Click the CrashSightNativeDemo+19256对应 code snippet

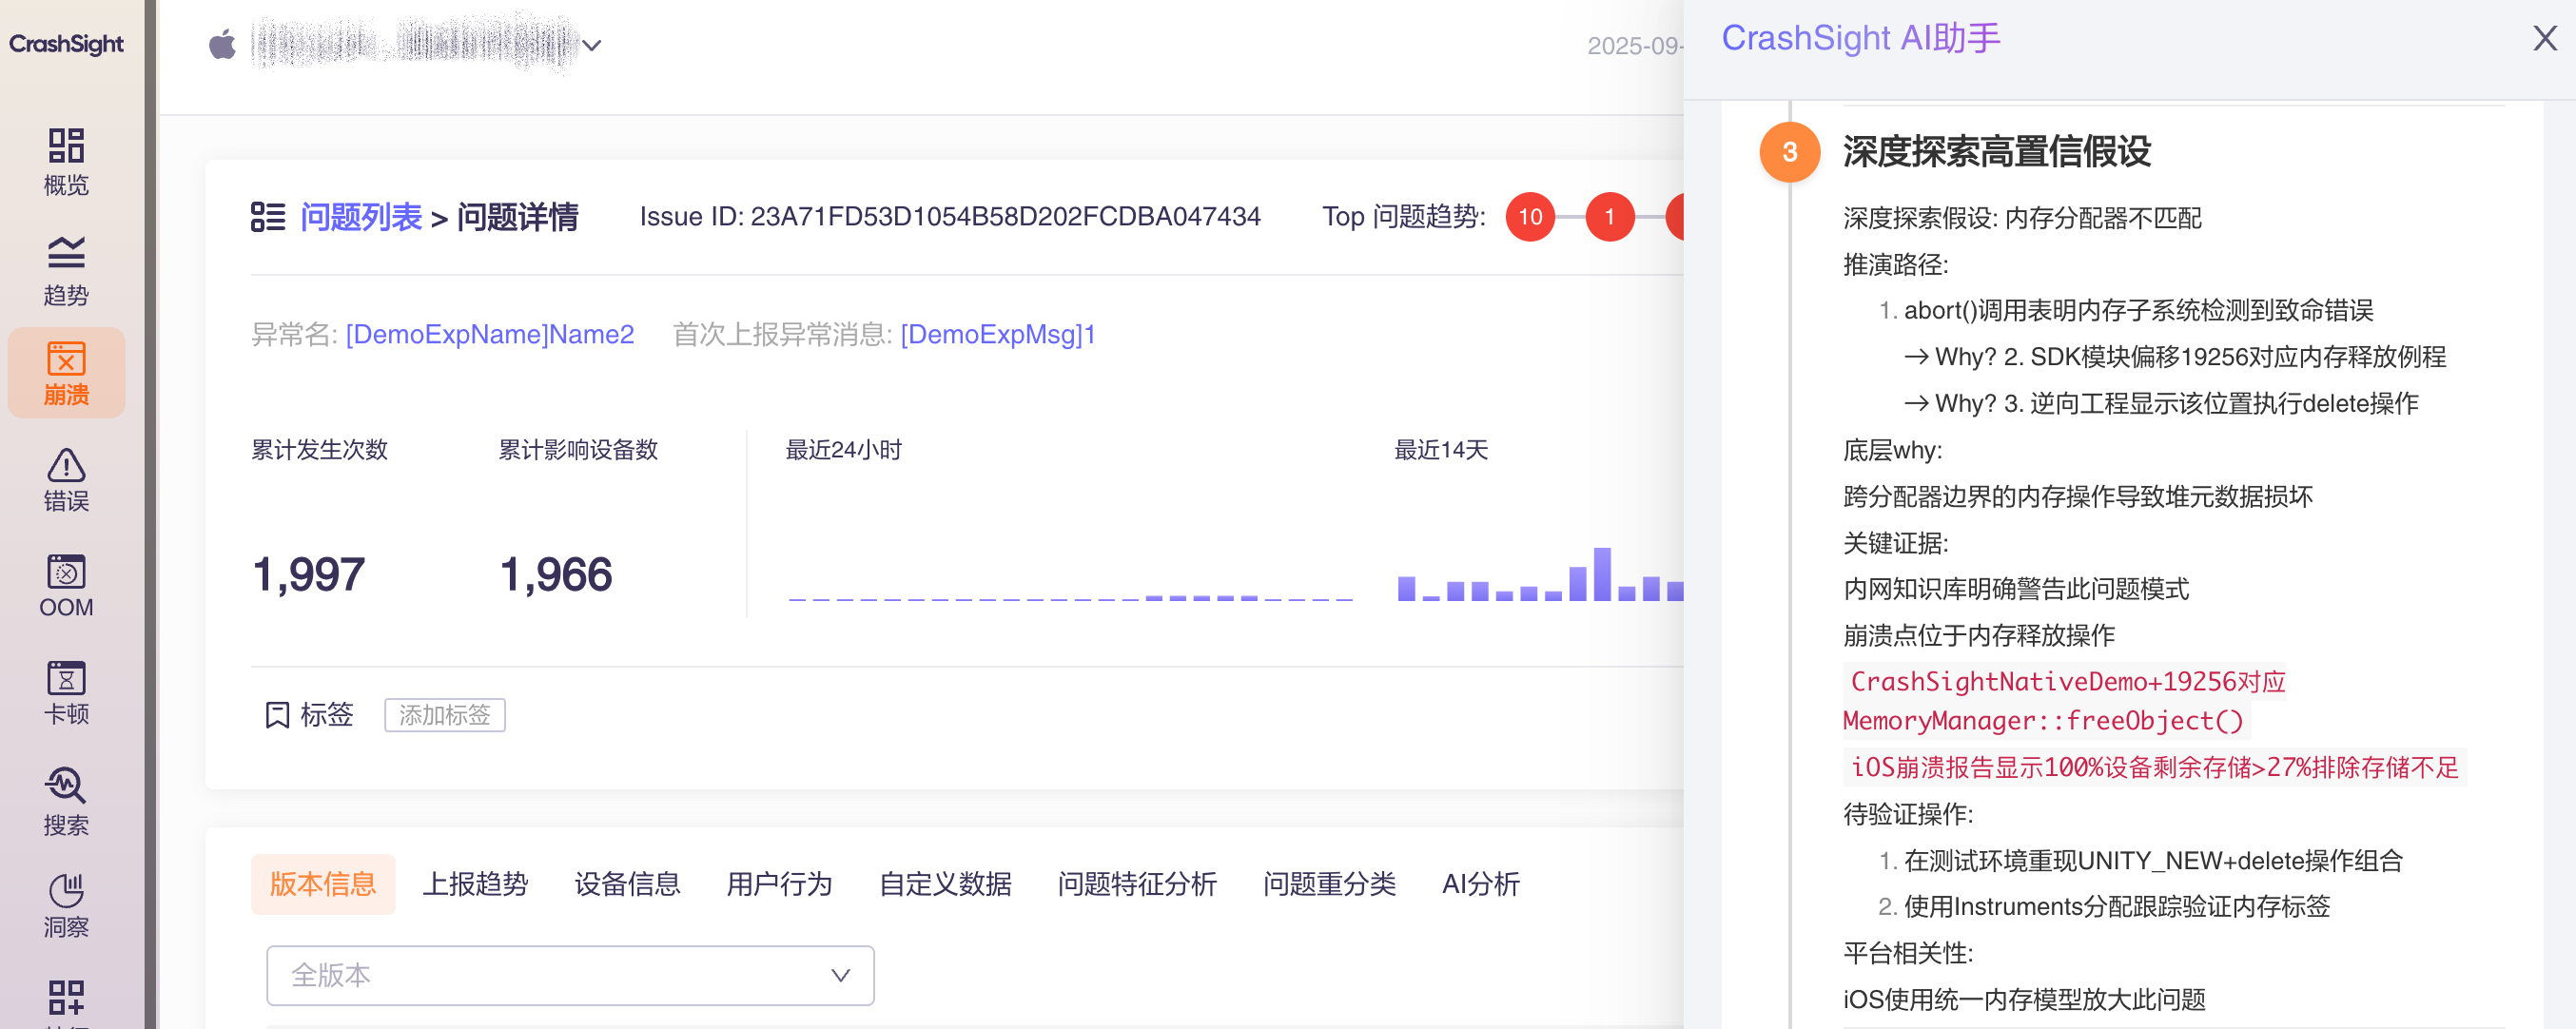[2067, 682]
